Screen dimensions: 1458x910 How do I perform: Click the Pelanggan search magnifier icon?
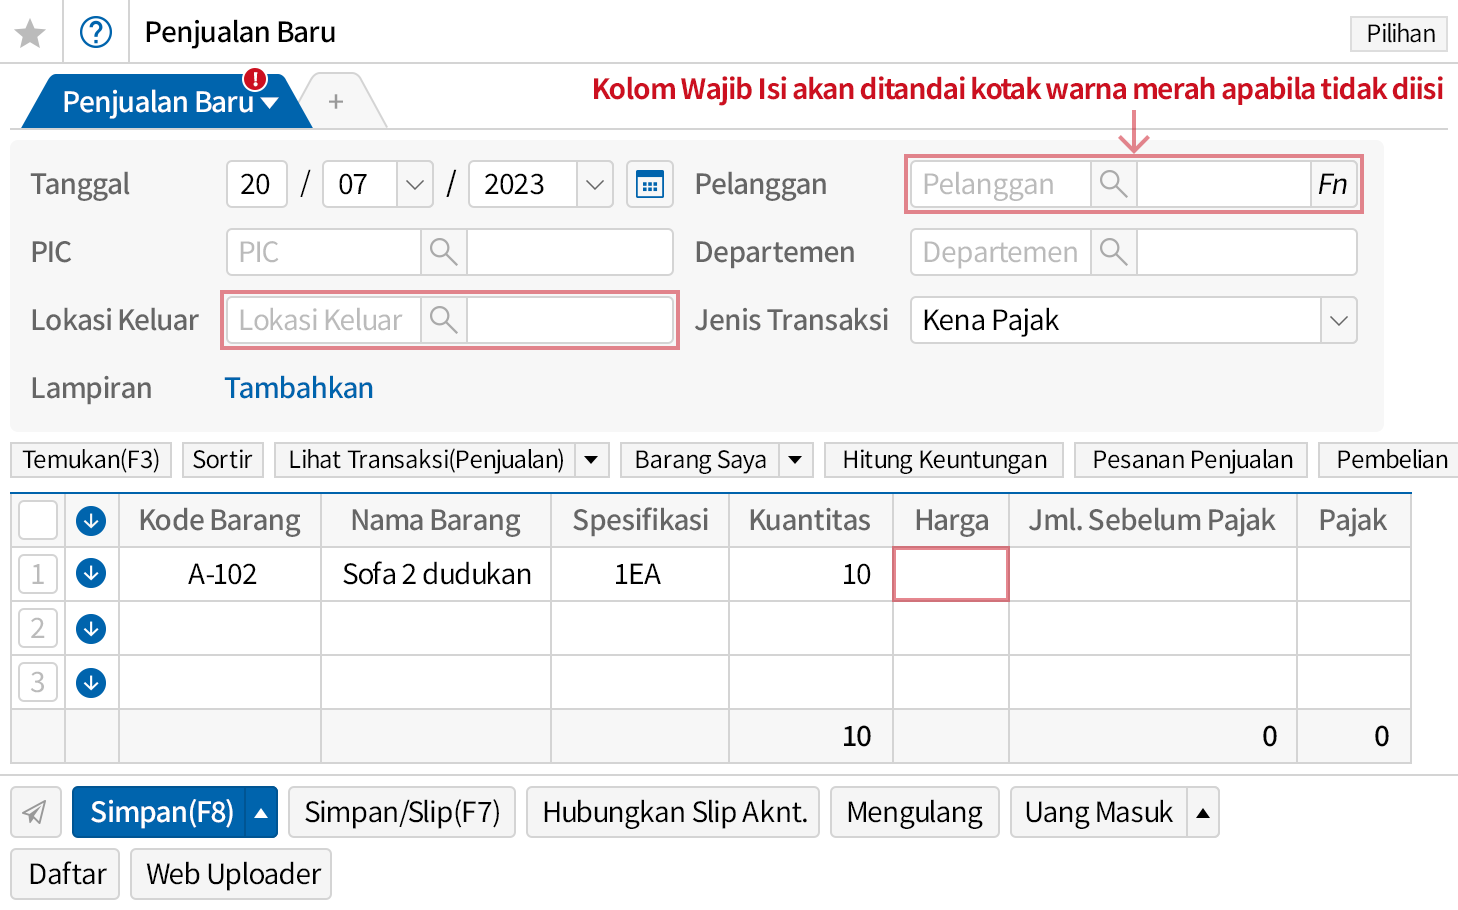click(1113, 184)
